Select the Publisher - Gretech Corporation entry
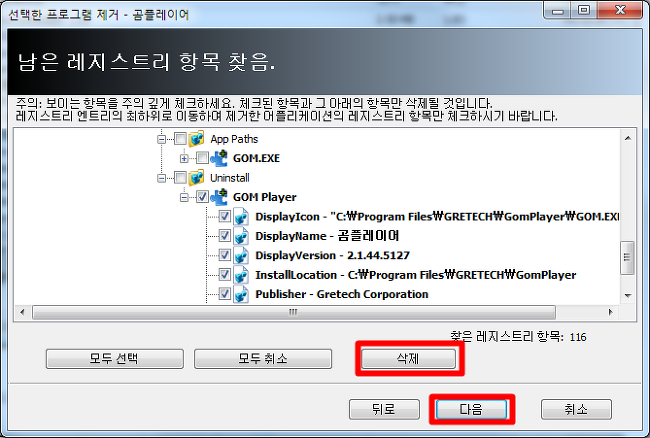Viewport: 650px width, 438px height. point(342,294)
